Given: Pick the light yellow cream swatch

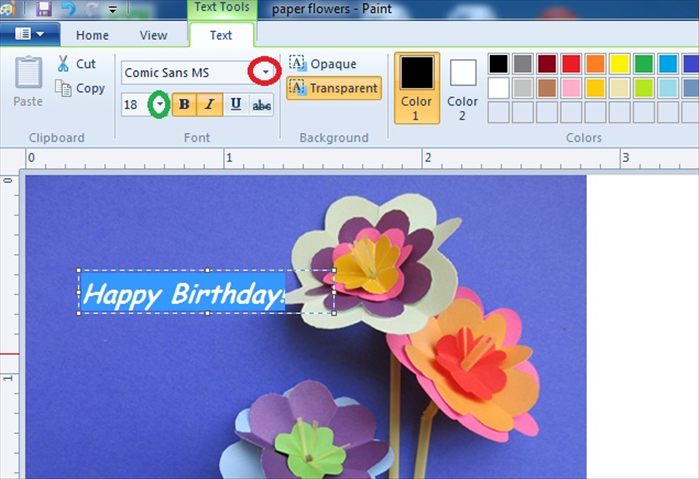Looking at the screenshot, I should point(620,88).
